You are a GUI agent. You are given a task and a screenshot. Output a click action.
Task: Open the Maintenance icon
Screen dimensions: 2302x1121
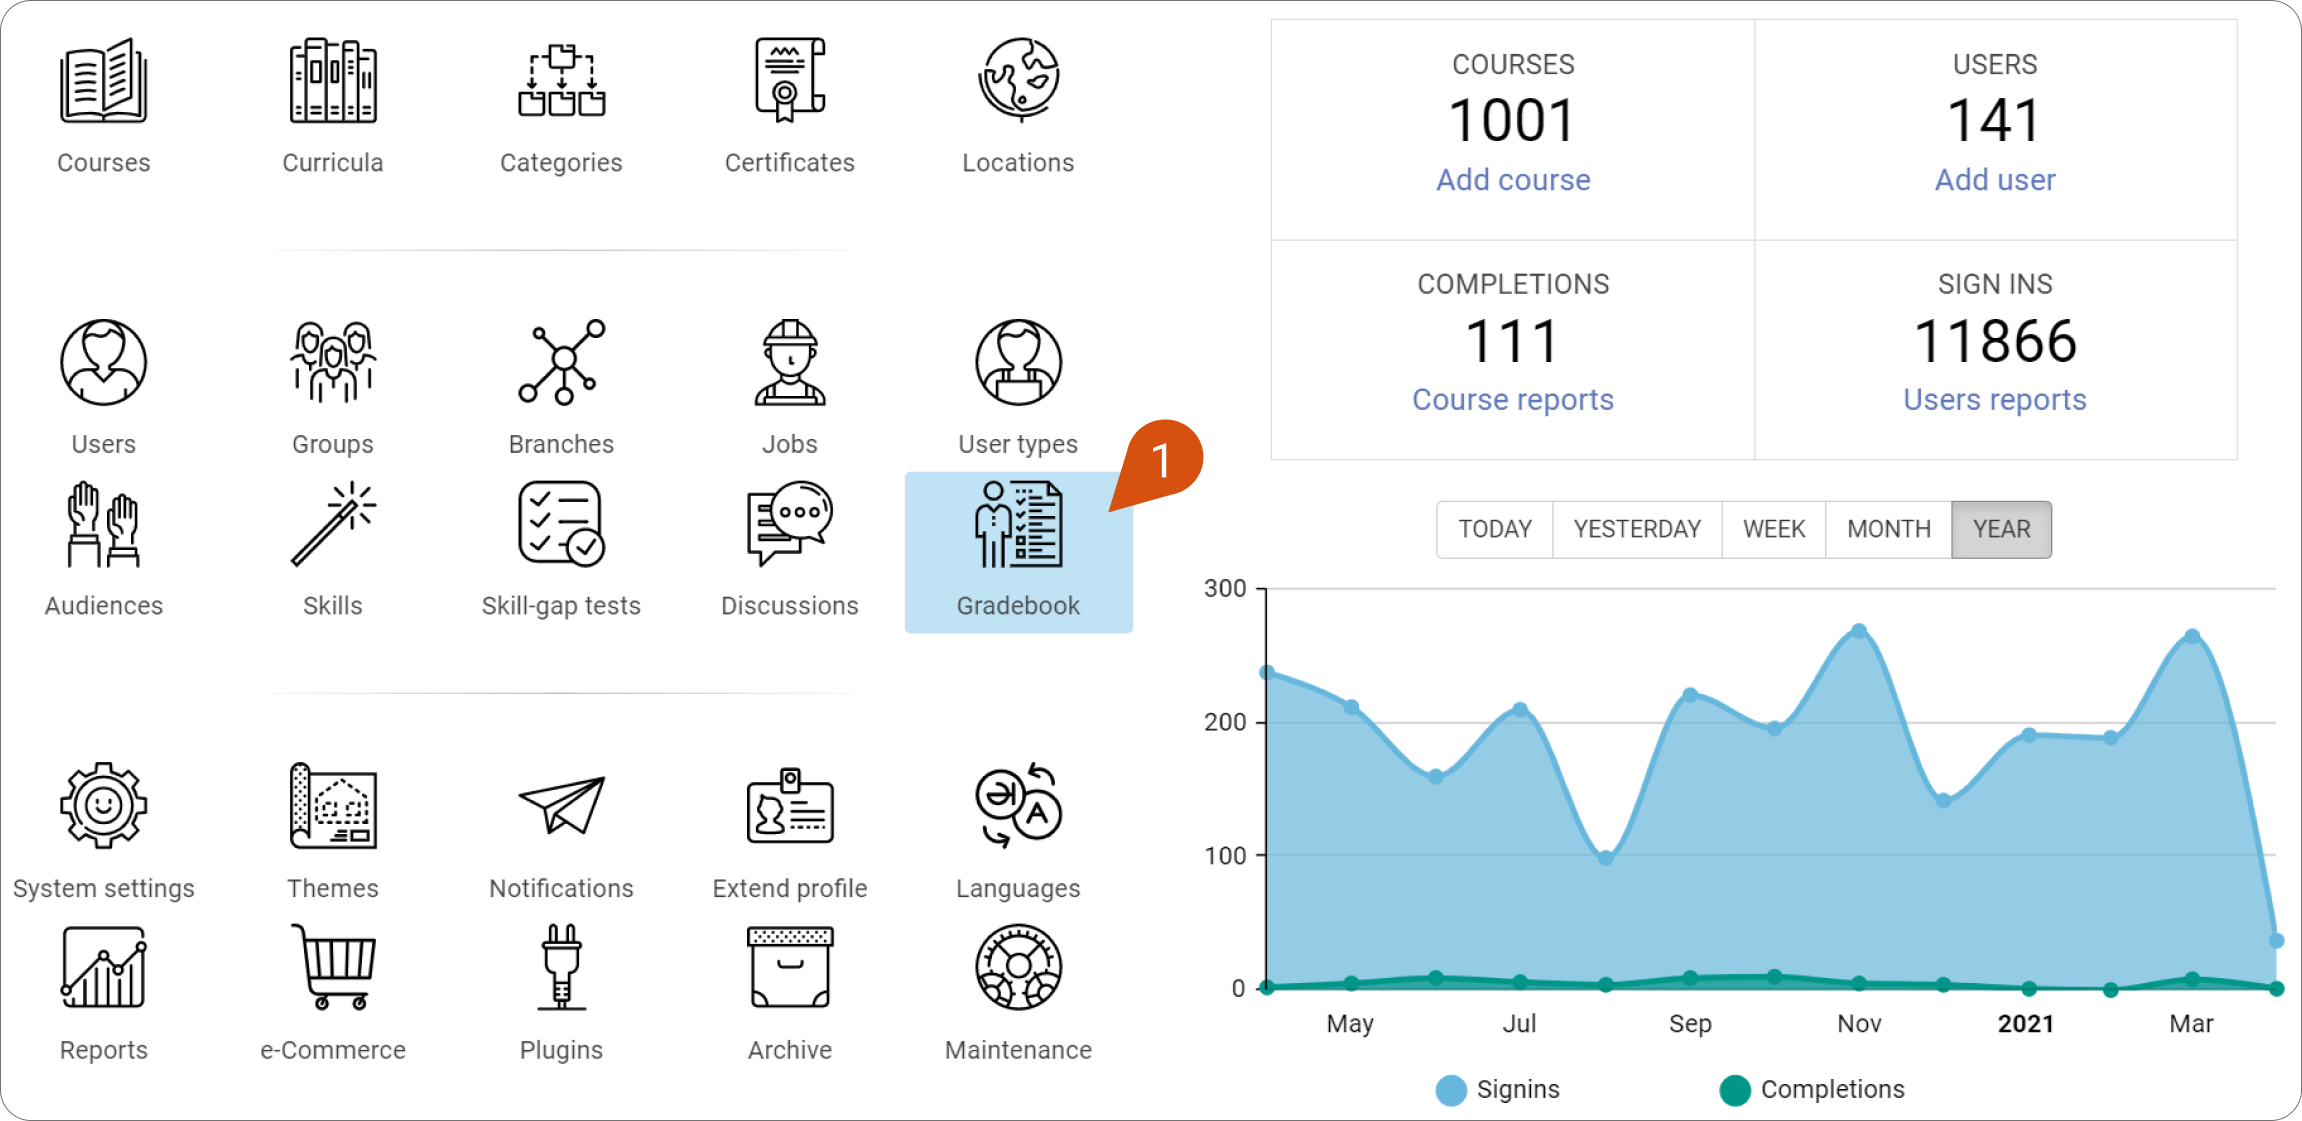1018,967
